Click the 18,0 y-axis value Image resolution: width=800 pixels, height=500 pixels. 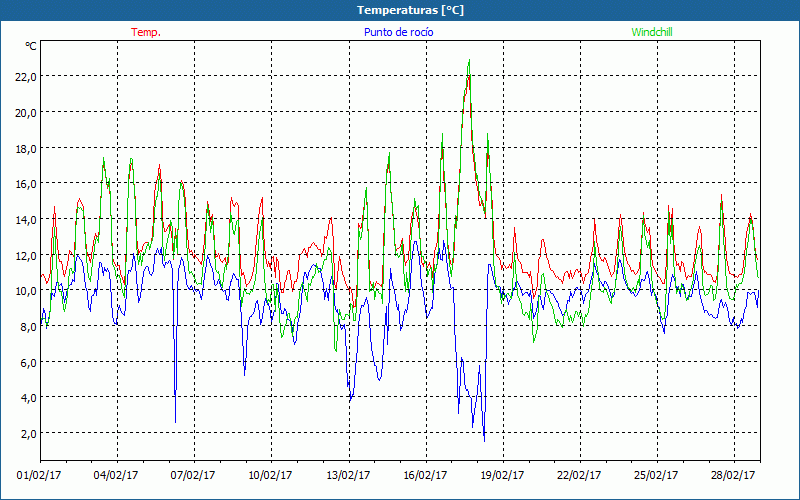tap(26, 148)
